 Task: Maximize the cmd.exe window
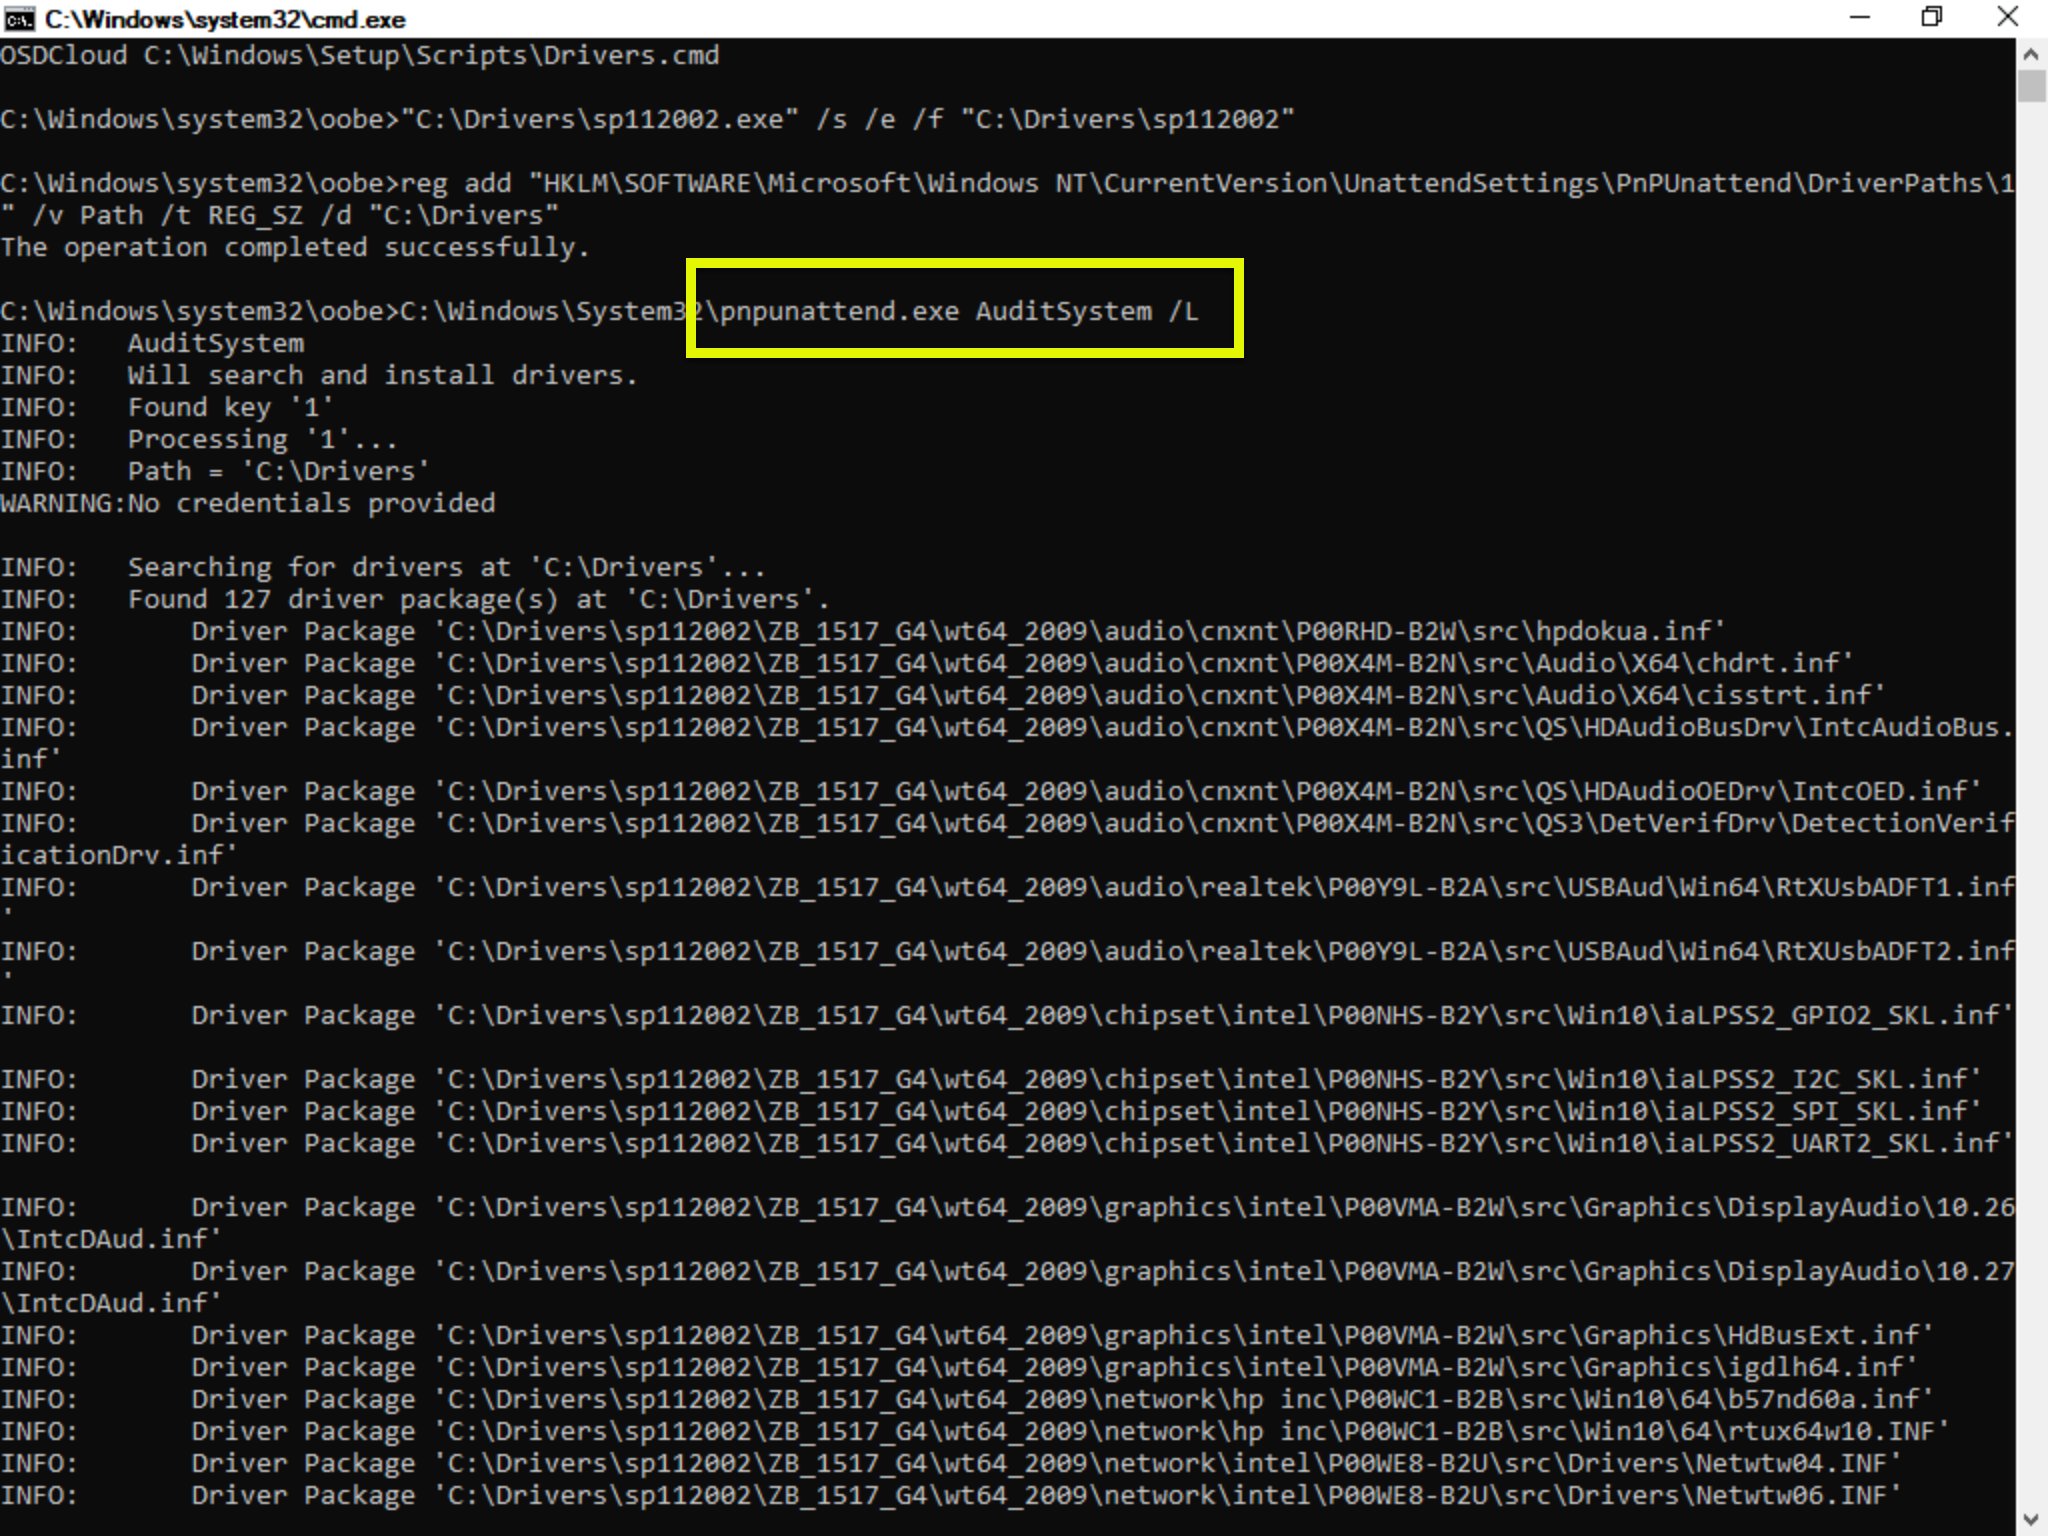point(1931,18)
